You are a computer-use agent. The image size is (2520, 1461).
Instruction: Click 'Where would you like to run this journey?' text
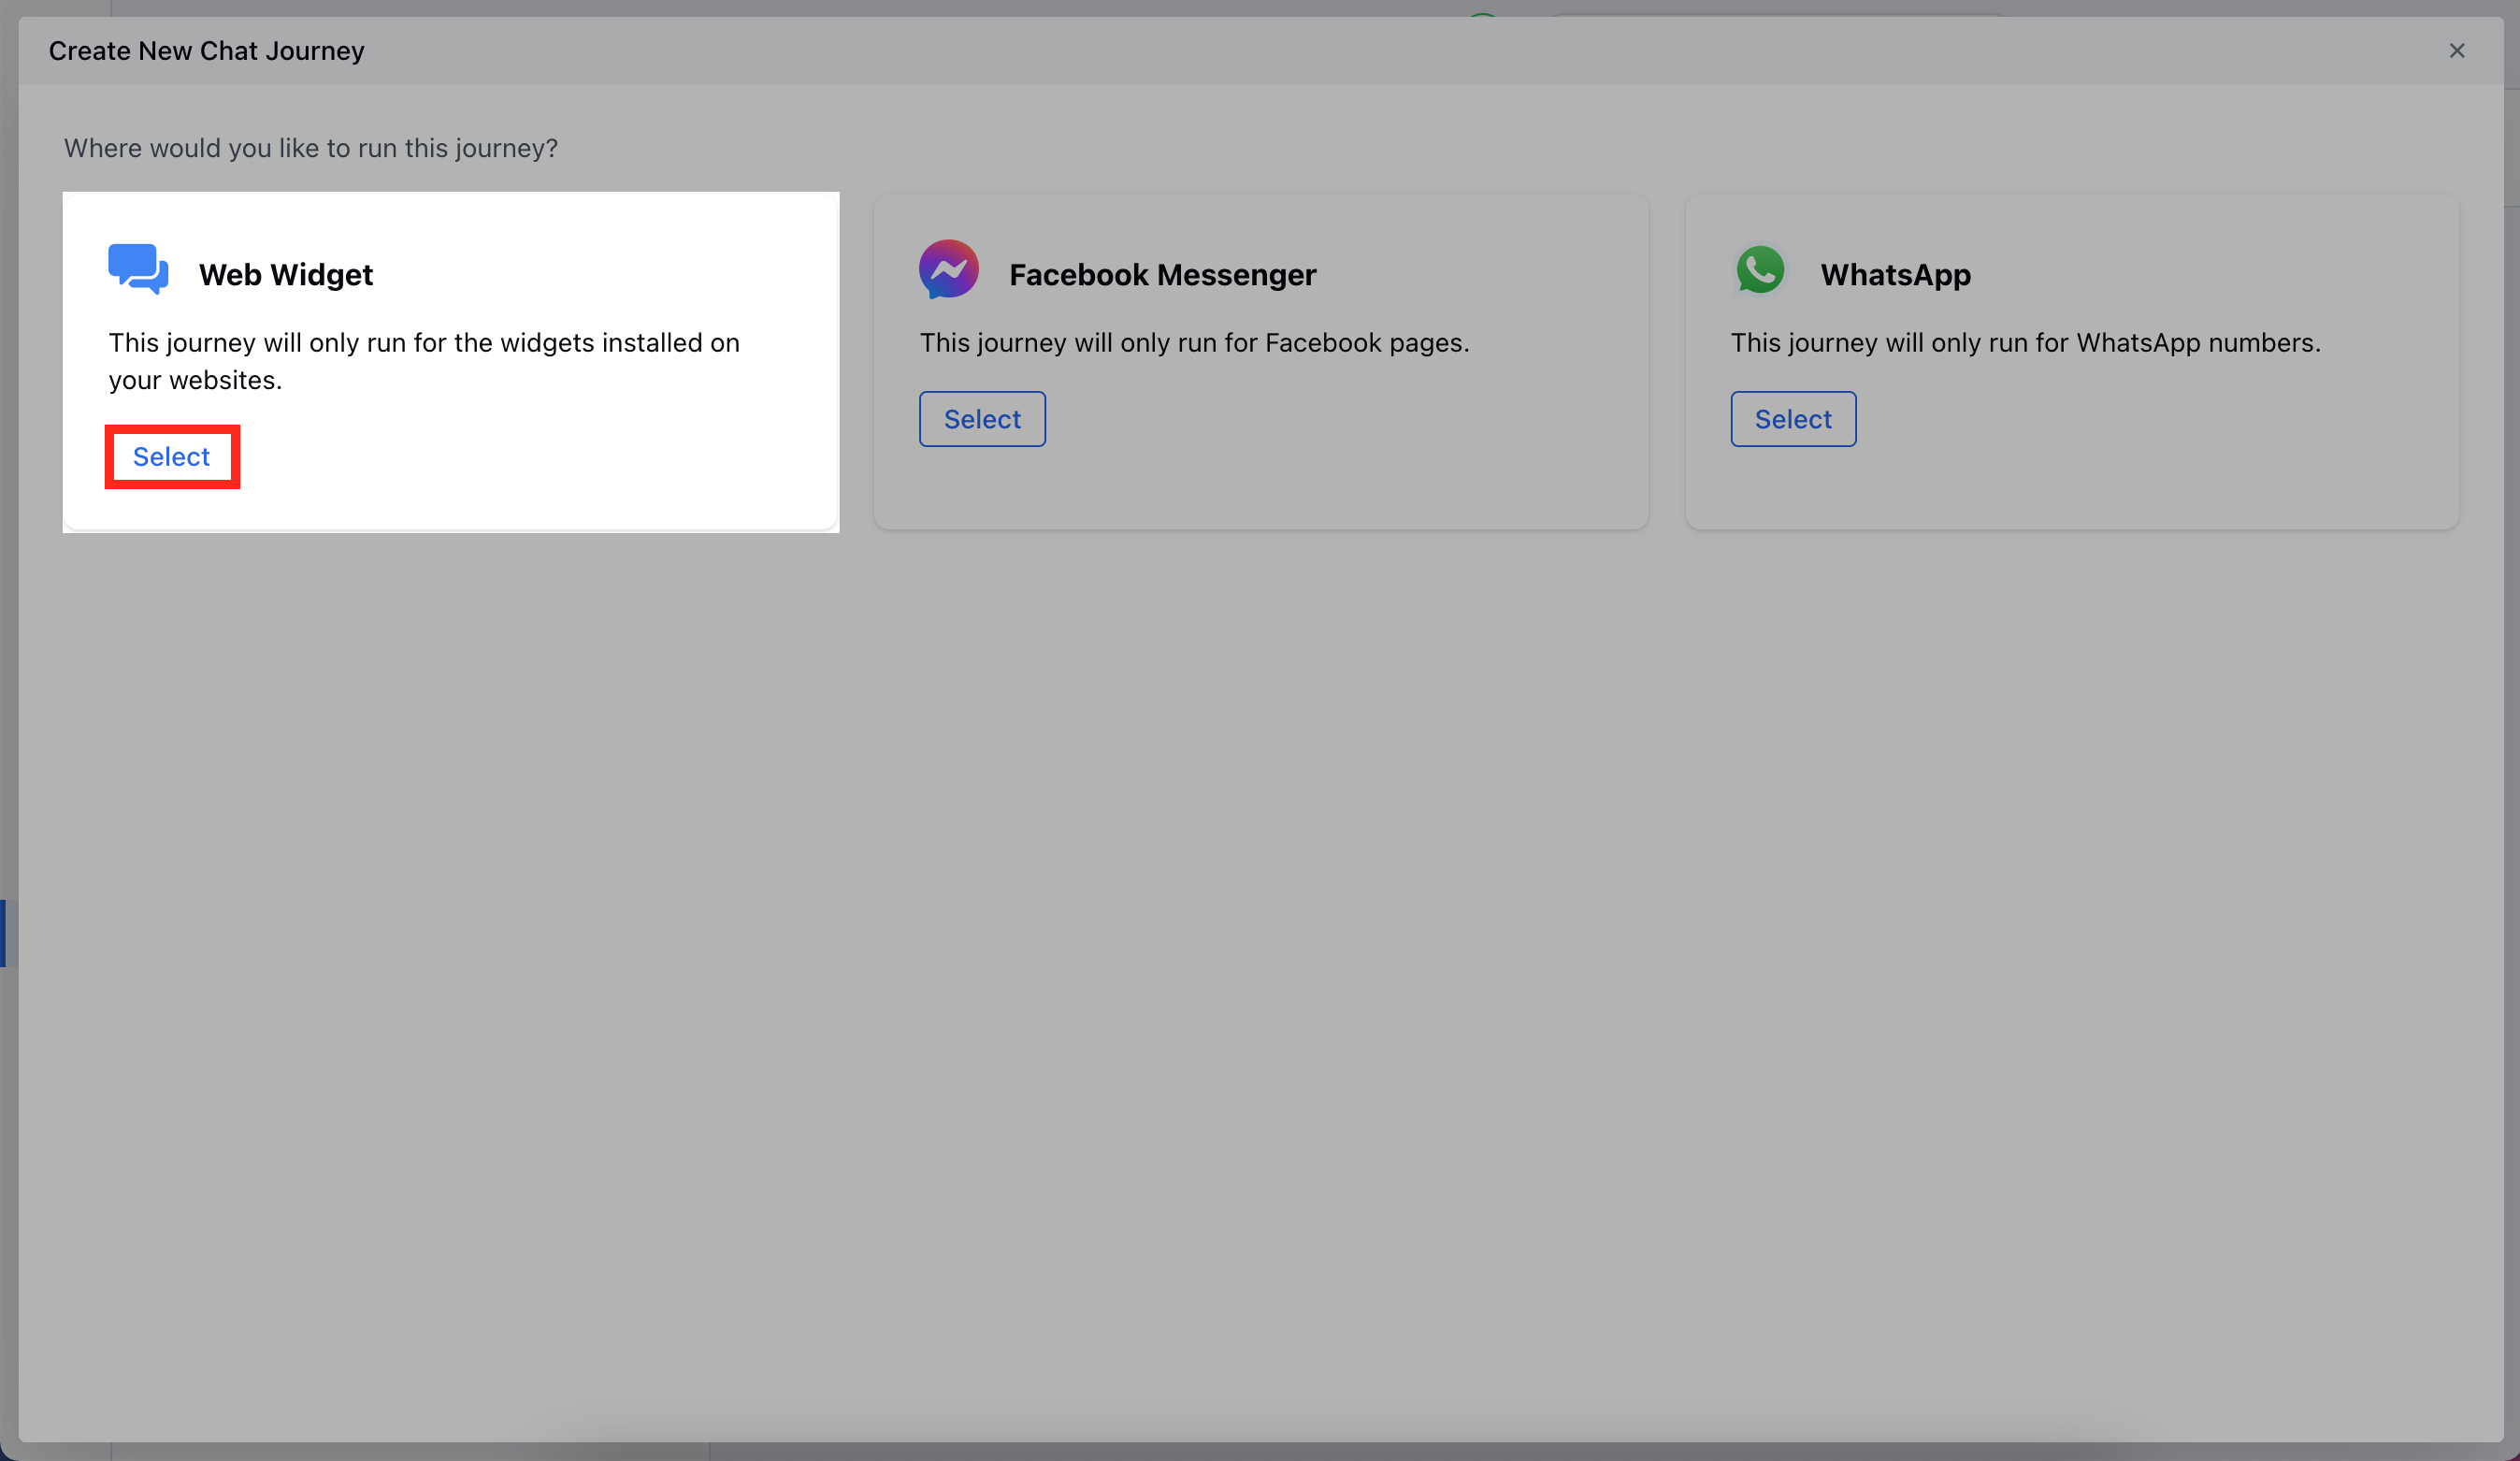[x=311, y=148]
